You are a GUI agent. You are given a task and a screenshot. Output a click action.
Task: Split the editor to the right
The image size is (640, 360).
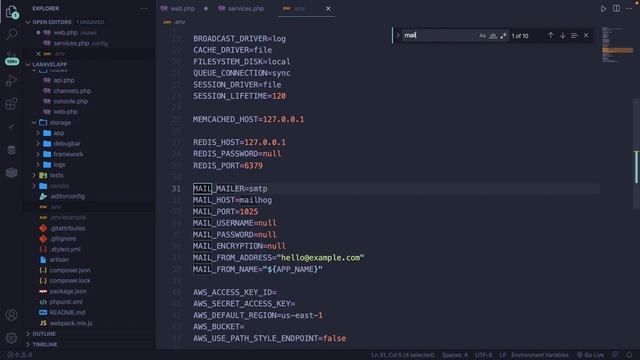[x=616, y=9]
